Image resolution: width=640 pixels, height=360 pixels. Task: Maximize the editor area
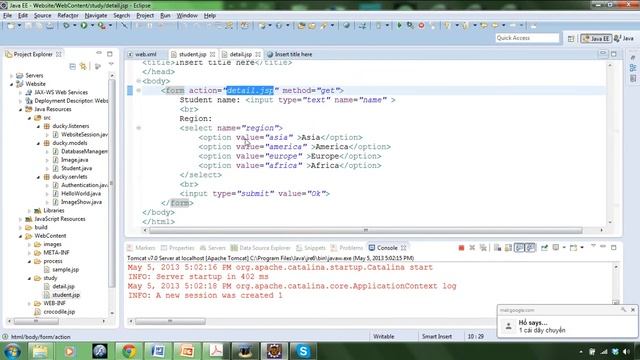point(614,54)
